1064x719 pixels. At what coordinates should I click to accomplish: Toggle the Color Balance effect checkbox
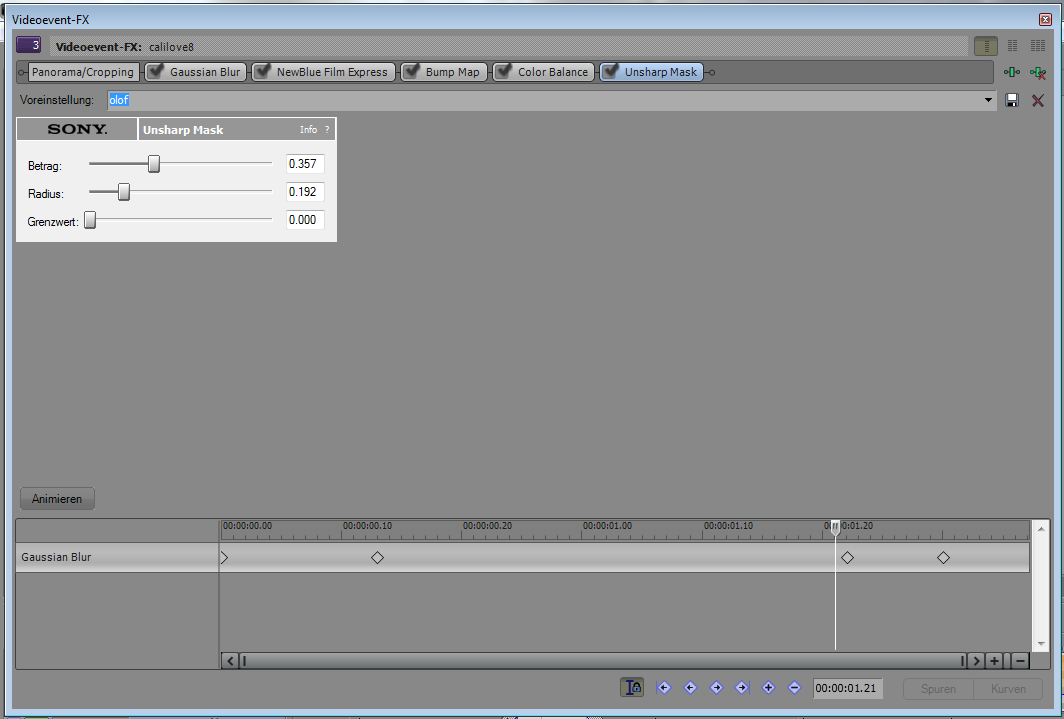pos(503,72)
